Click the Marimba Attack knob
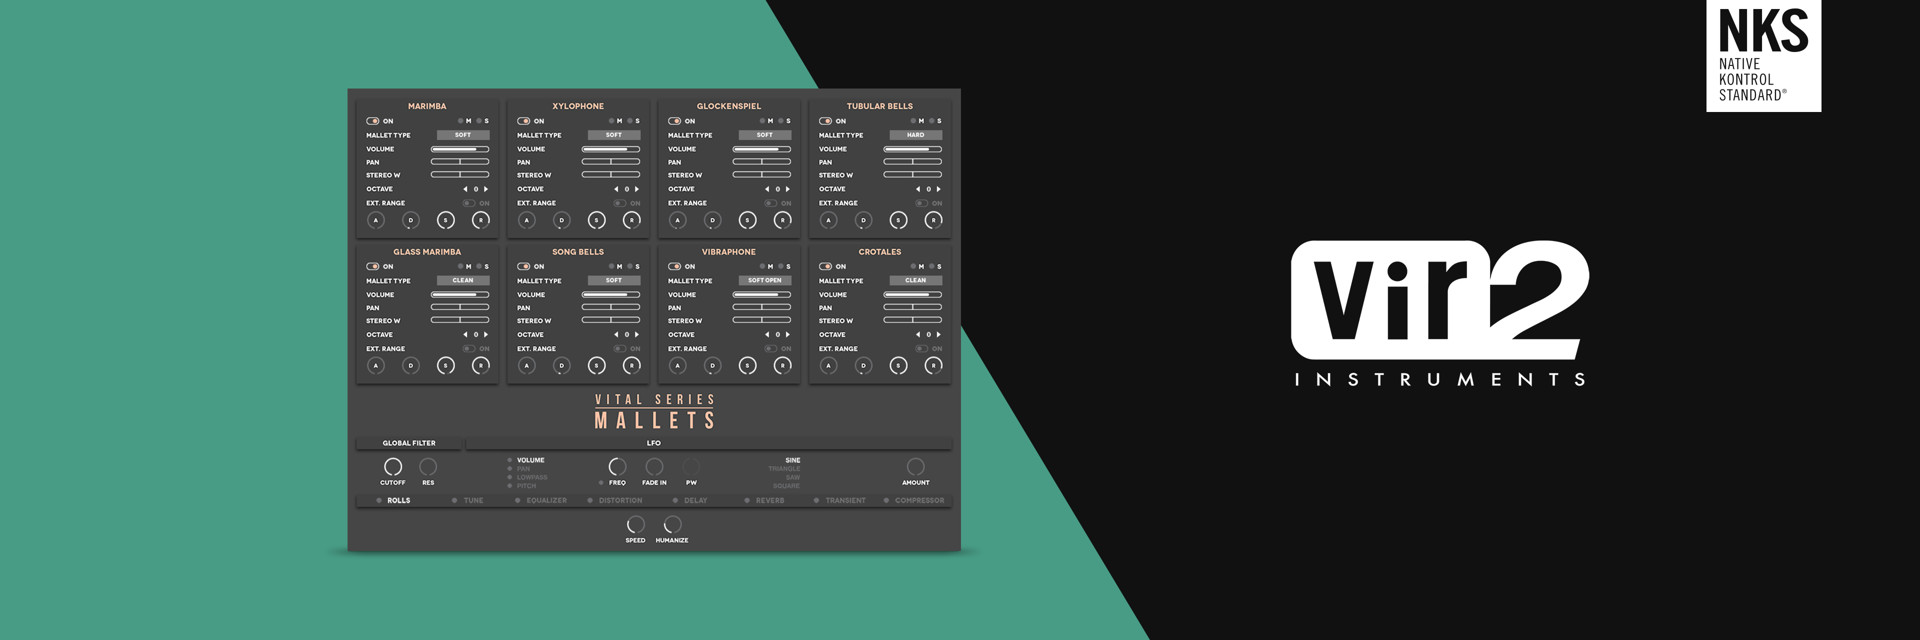 376,220
